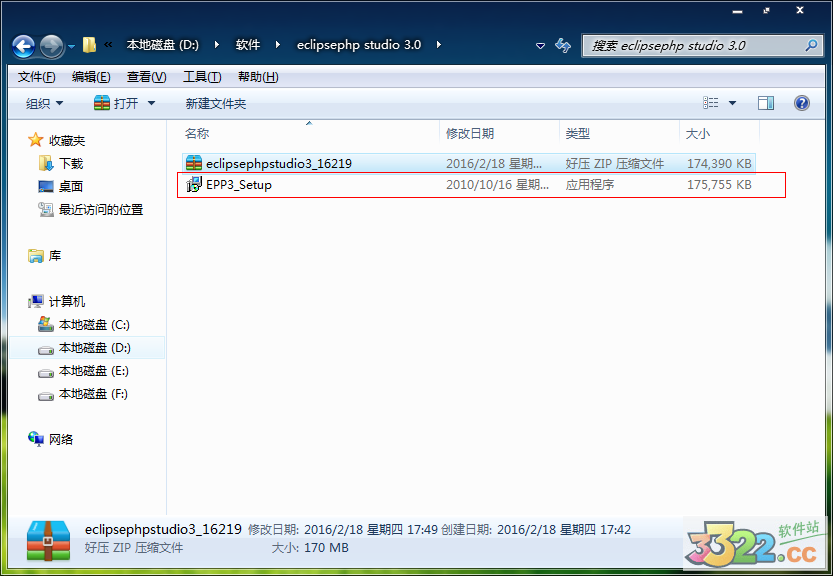Expand arrow after 软件 breadcrumb
The image size is (833, 576).
[278, 45]
